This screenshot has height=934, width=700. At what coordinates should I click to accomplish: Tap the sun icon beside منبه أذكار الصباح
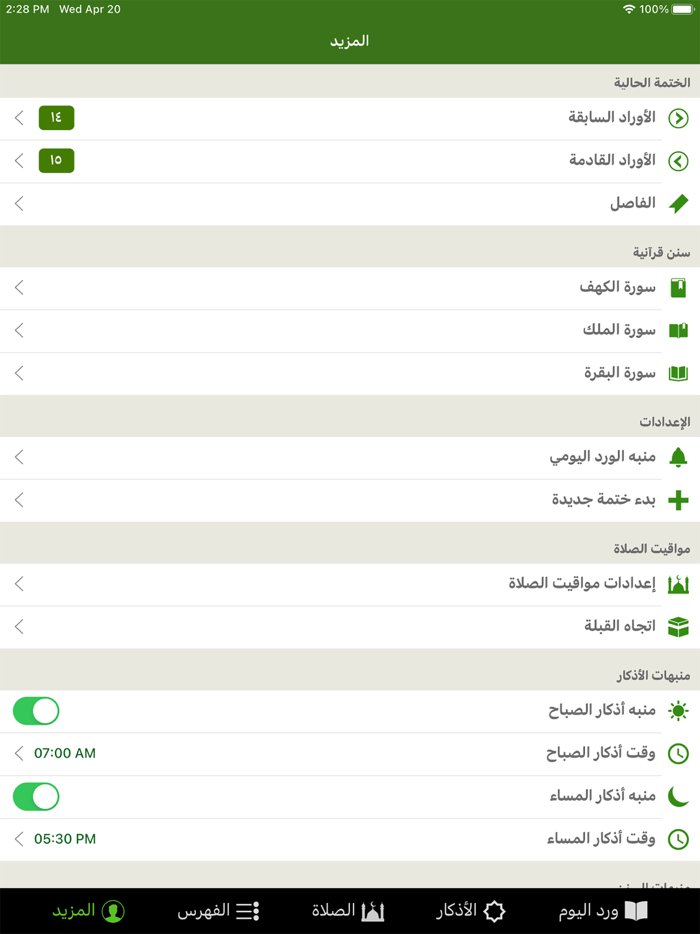pos(681,710)
